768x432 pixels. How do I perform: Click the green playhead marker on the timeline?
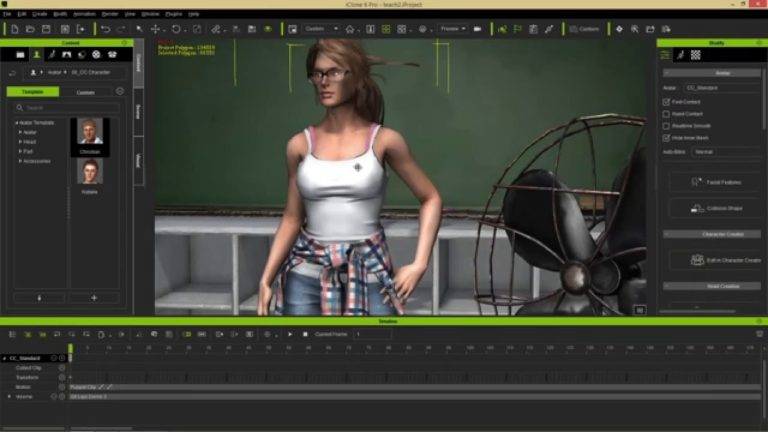[71, 349]
